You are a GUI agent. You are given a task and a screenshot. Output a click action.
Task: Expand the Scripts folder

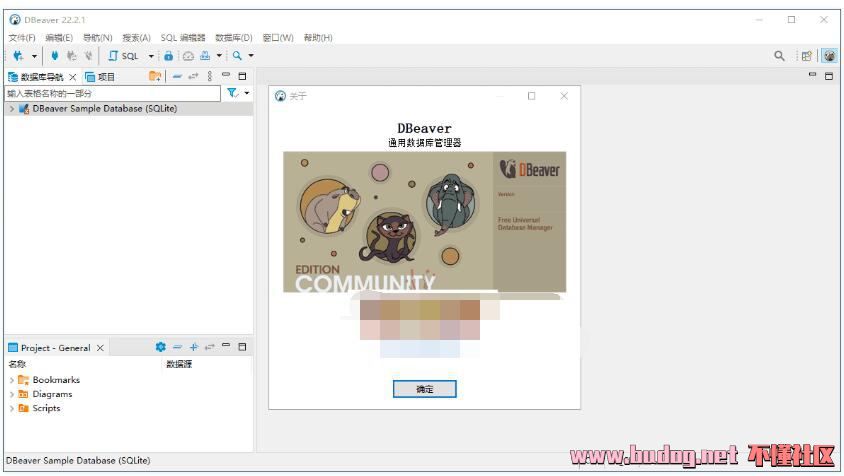tap(11, 408)
